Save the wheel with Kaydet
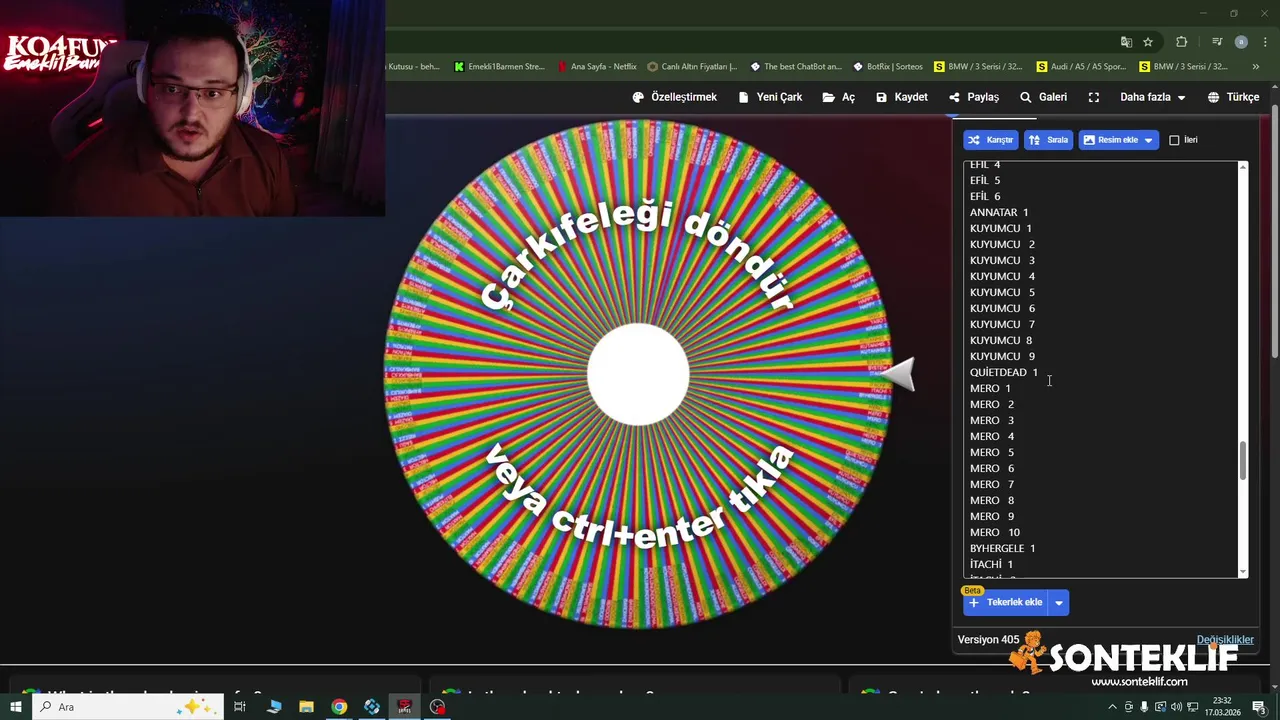The height and width of the screenshot is (720, 1280). pos(902,97)
